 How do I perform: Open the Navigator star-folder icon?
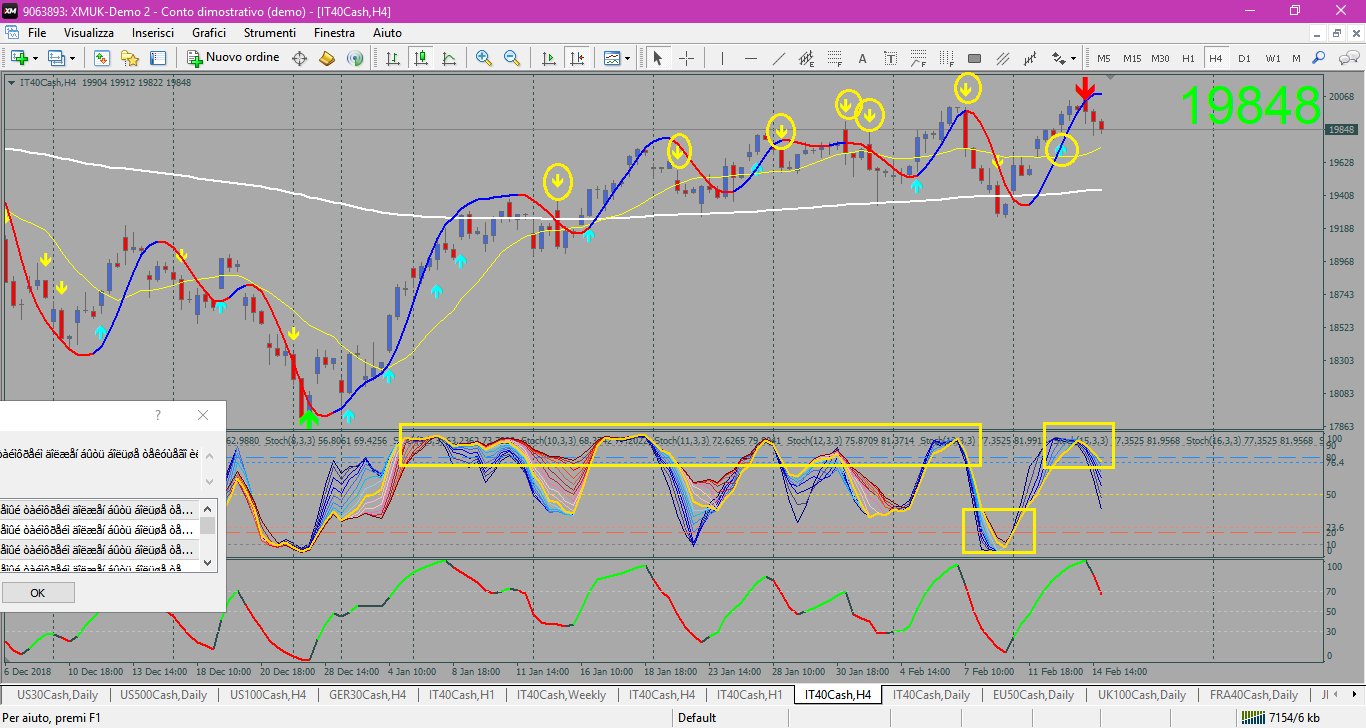129,58
